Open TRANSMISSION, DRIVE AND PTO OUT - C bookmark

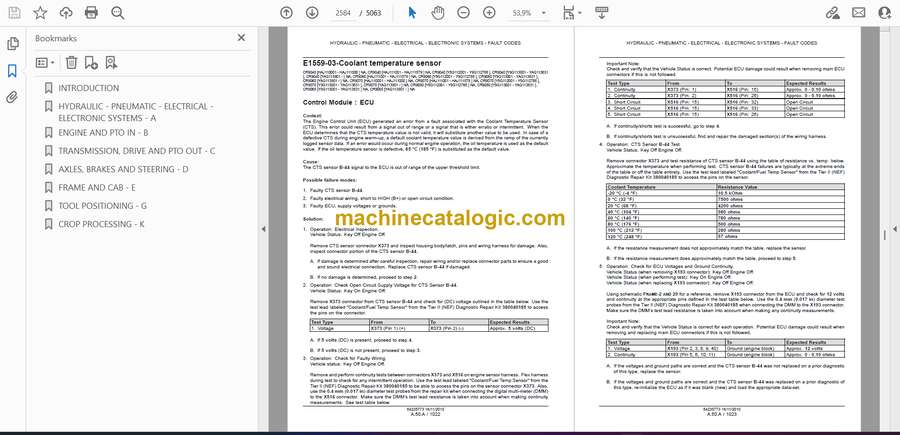click(x=137, y=151)
